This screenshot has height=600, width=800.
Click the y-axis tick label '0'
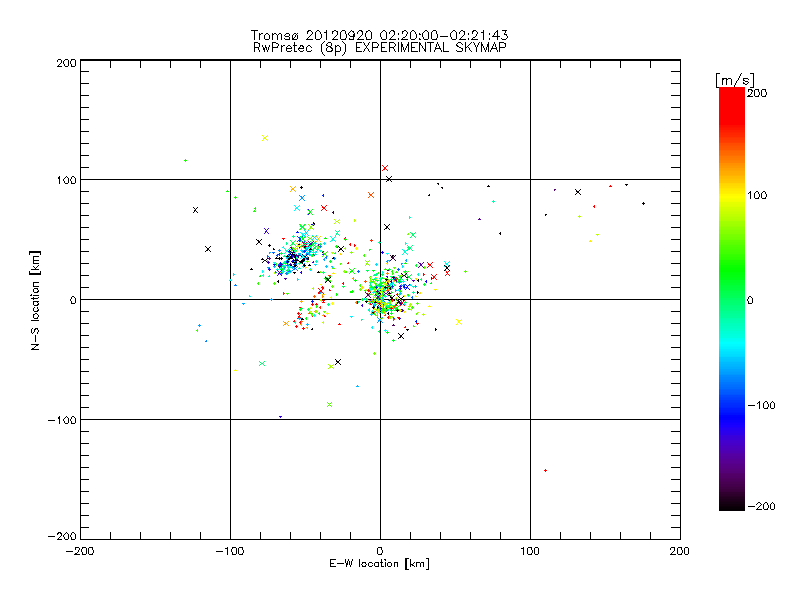[73, 300]
